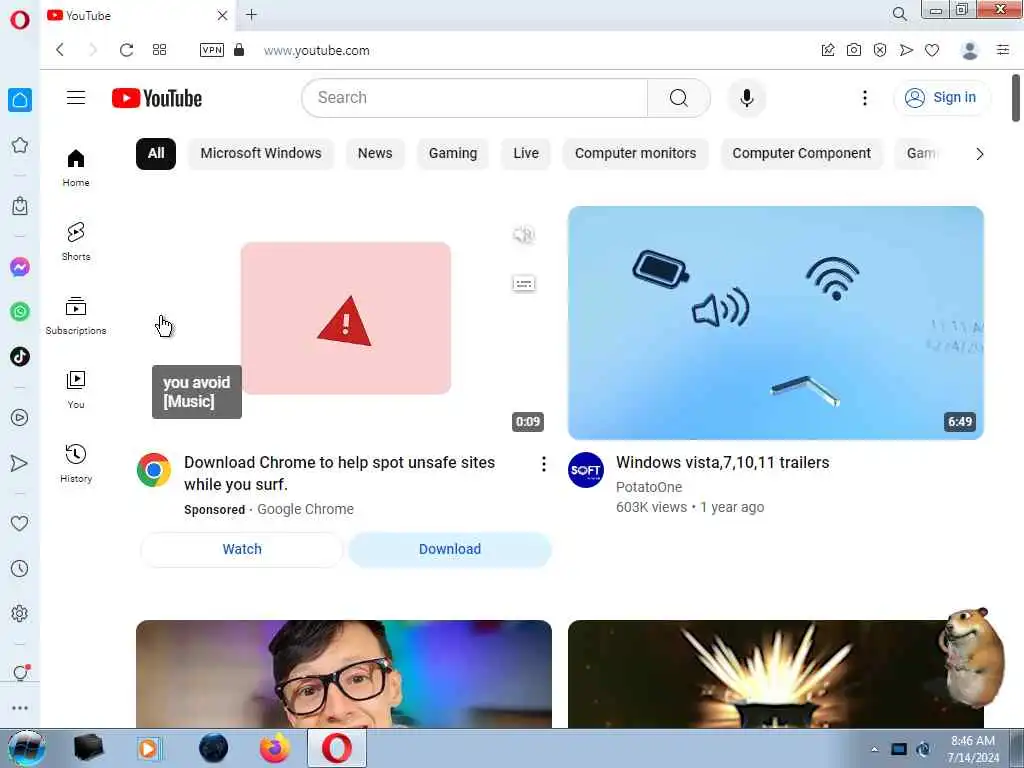Open the PotatoOne channel link
This screenshot has height=768, width=1024.
[648, 487]
